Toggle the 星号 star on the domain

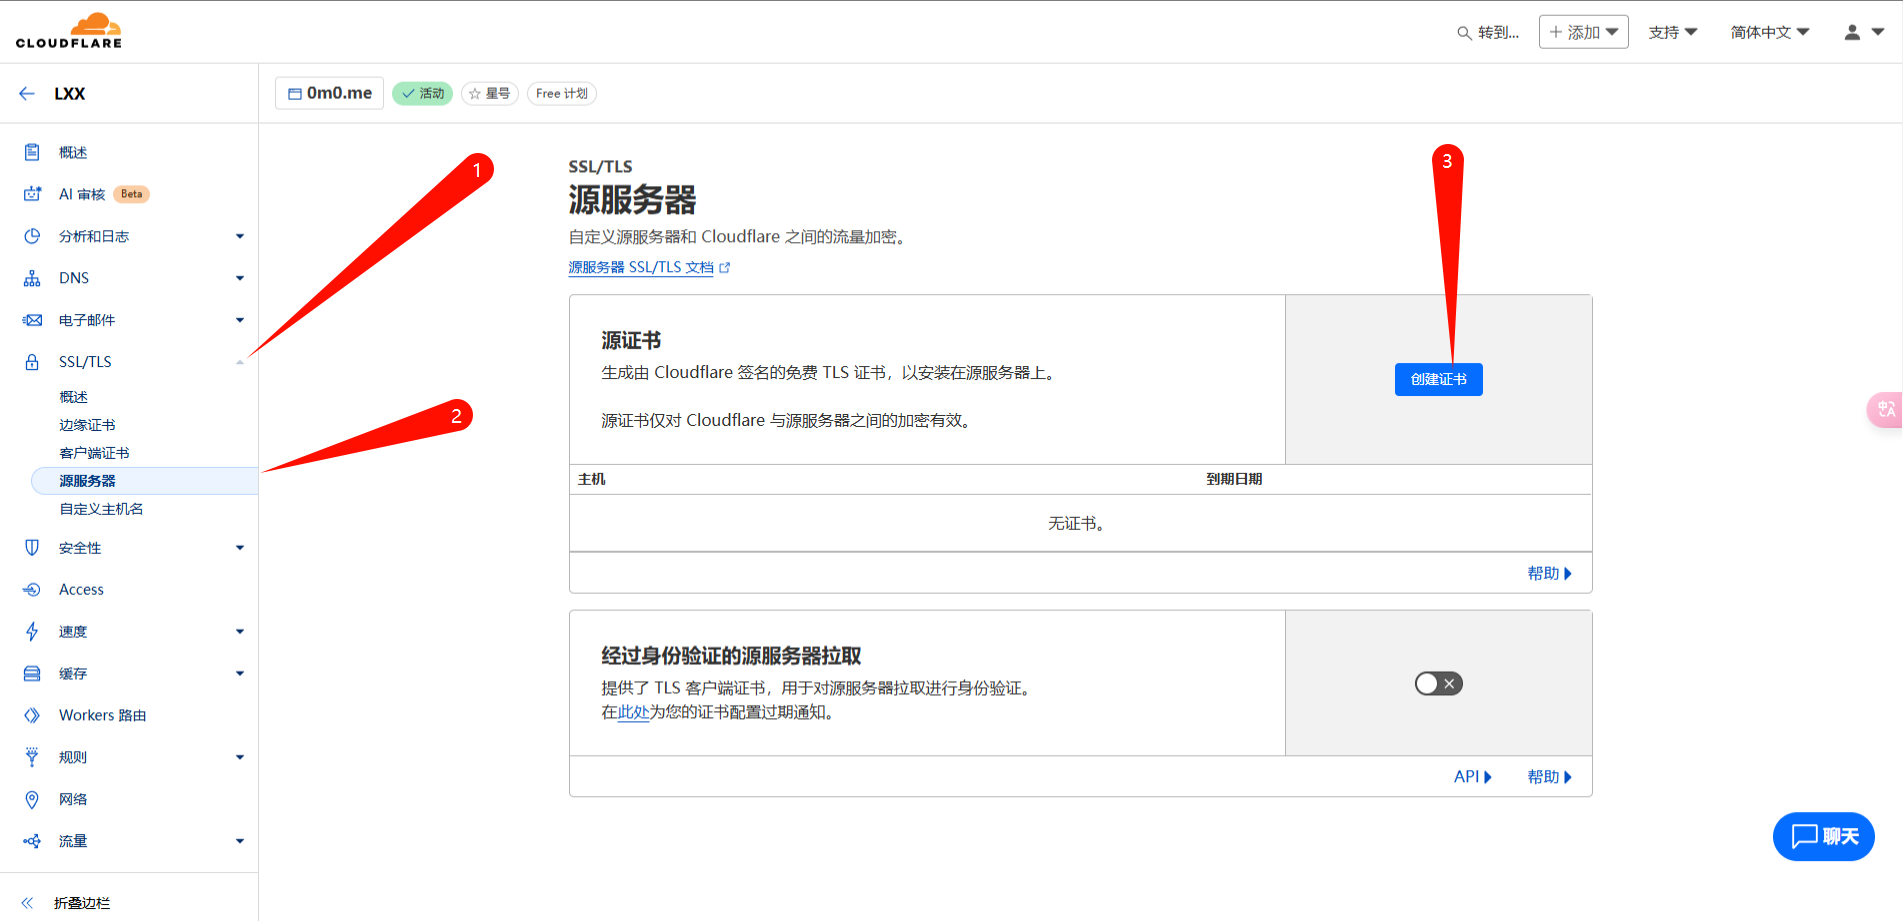[489, 94]
